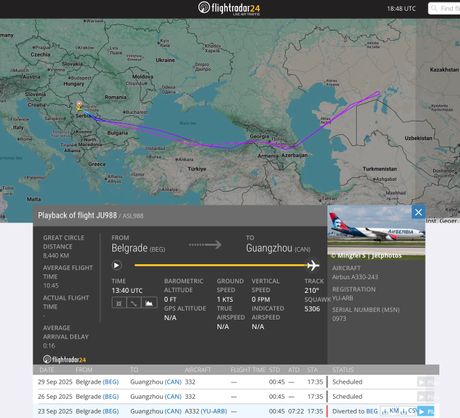This screenshot has width=460, height=418.
Task: Click the first icon below the 13:40 UTC time
Action: pyautogui.click(x=119, y=303)
